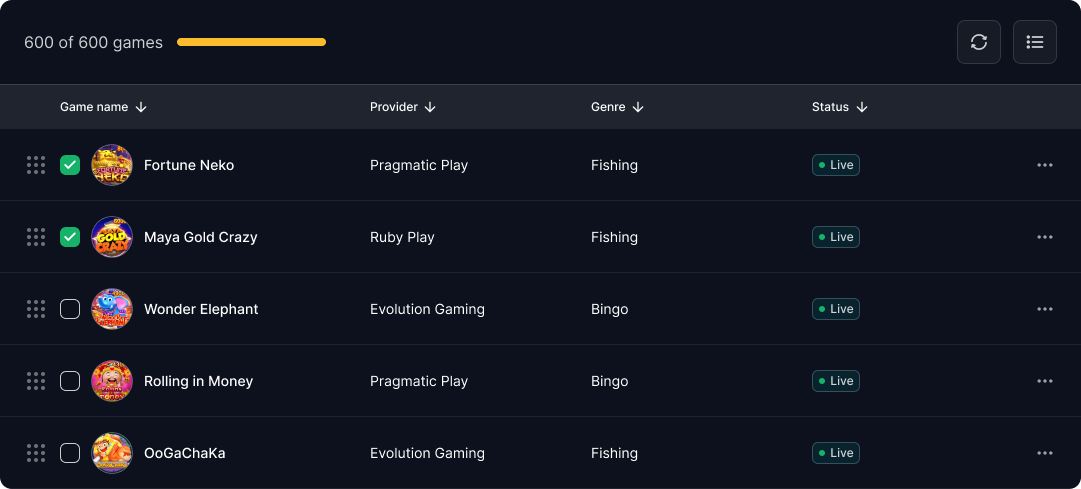Click the Fortune Neko drag handle
The height and width of the screenshot is (489, 1081).
point(36,165)
